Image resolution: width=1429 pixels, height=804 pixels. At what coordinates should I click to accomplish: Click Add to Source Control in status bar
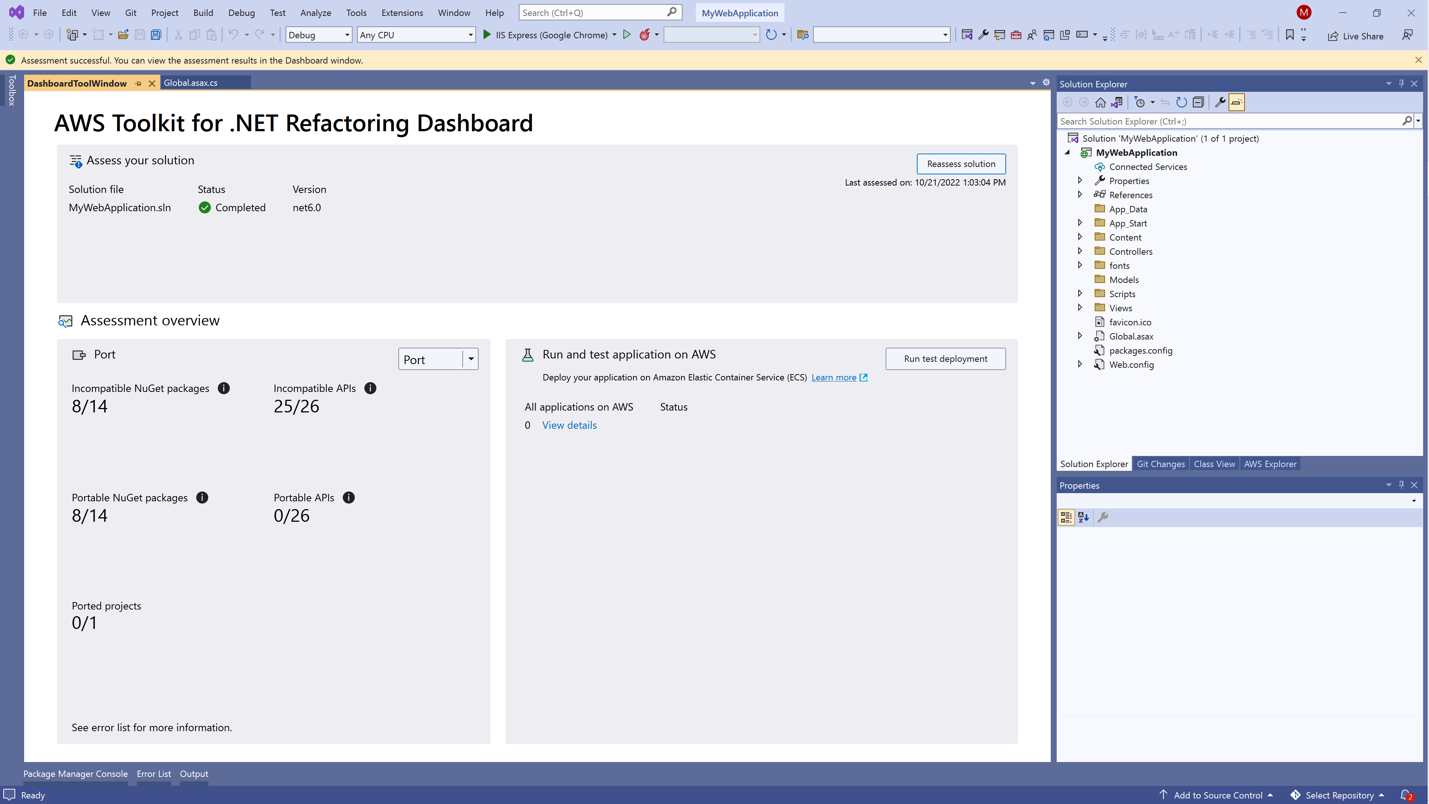click(x=1216, y=795)
